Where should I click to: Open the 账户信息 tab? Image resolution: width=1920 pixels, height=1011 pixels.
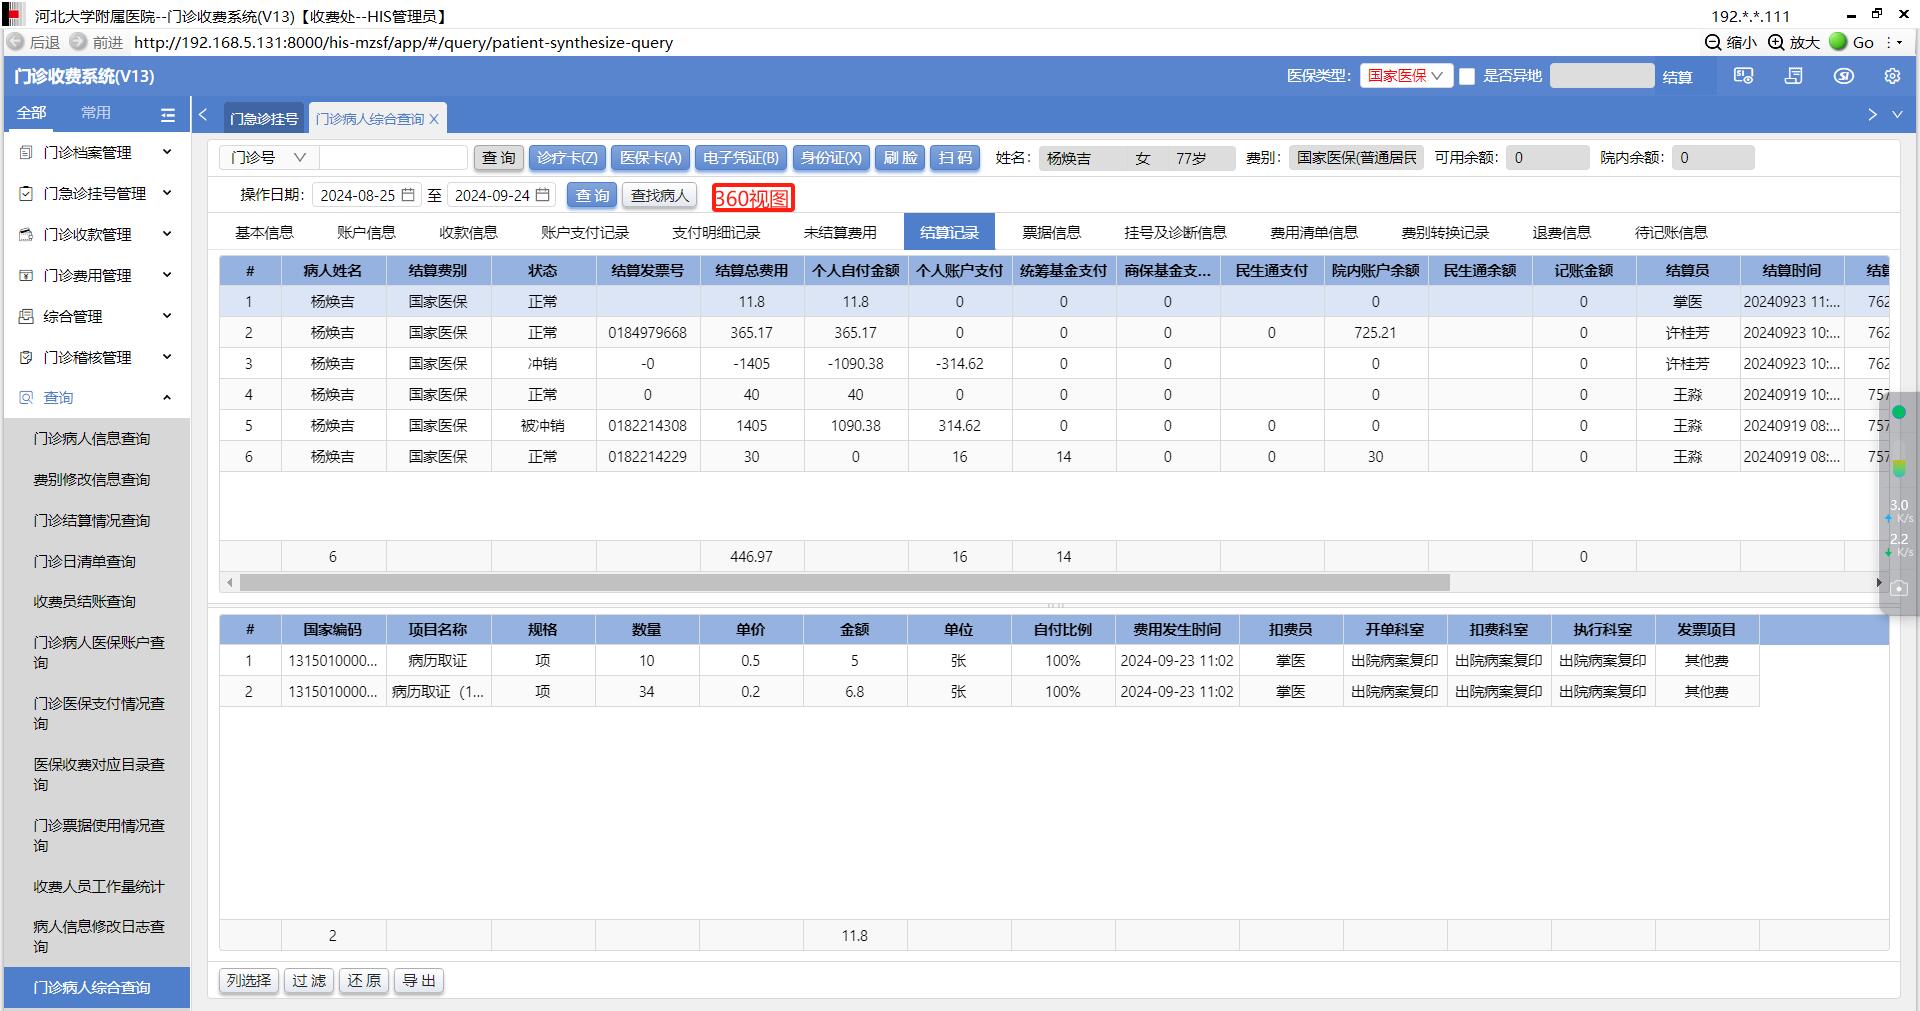point(366,233)
